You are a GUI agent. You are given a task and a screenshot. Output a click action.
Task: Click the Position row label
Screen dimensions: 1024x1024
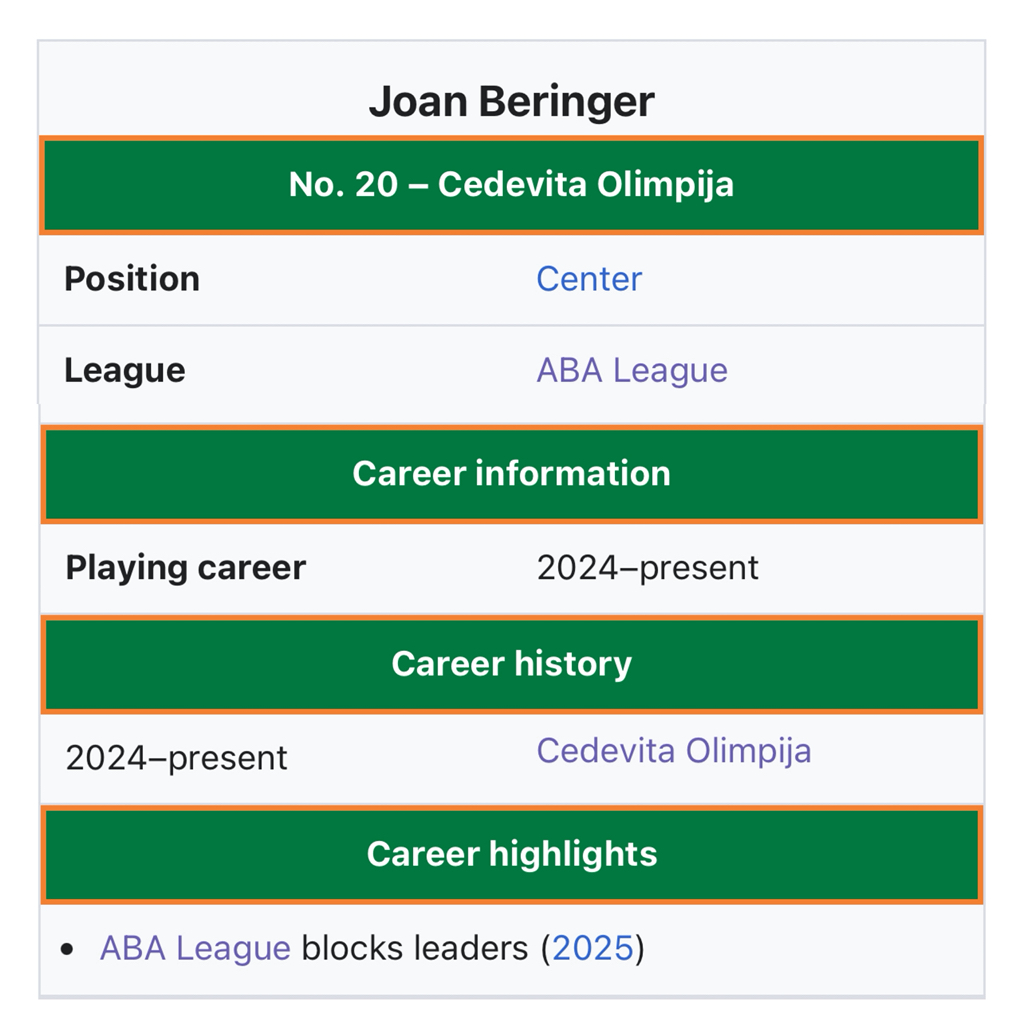tap(132, 279)
